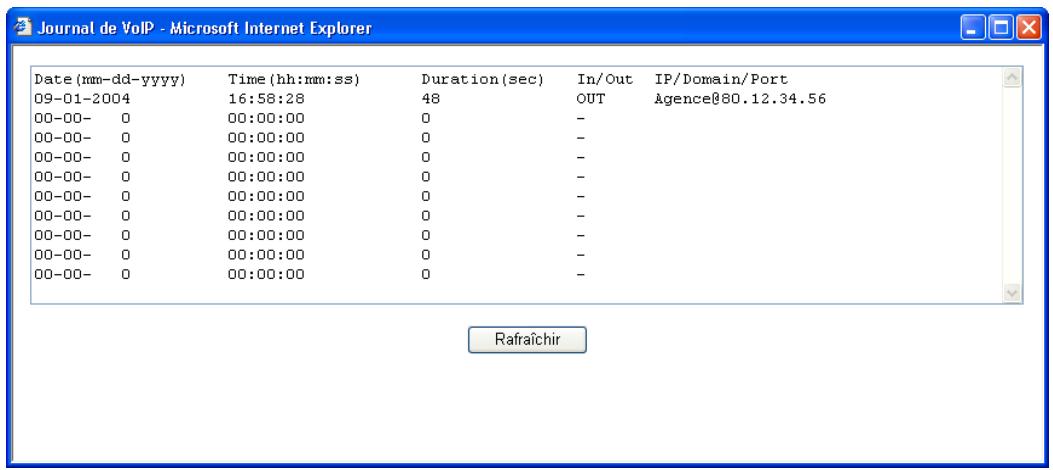
Task: Click the Date(mm-dd-yyyy) column header
Action: click(x=110, y=80)
